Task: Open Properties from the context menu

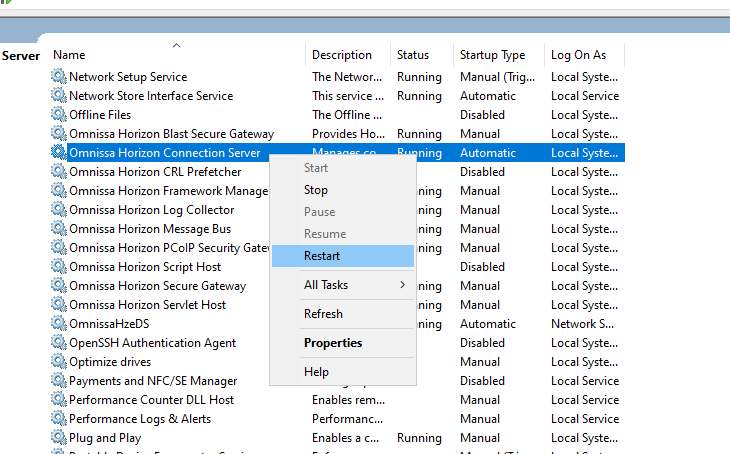Action: pyautogui.click(x=343, y=343)
